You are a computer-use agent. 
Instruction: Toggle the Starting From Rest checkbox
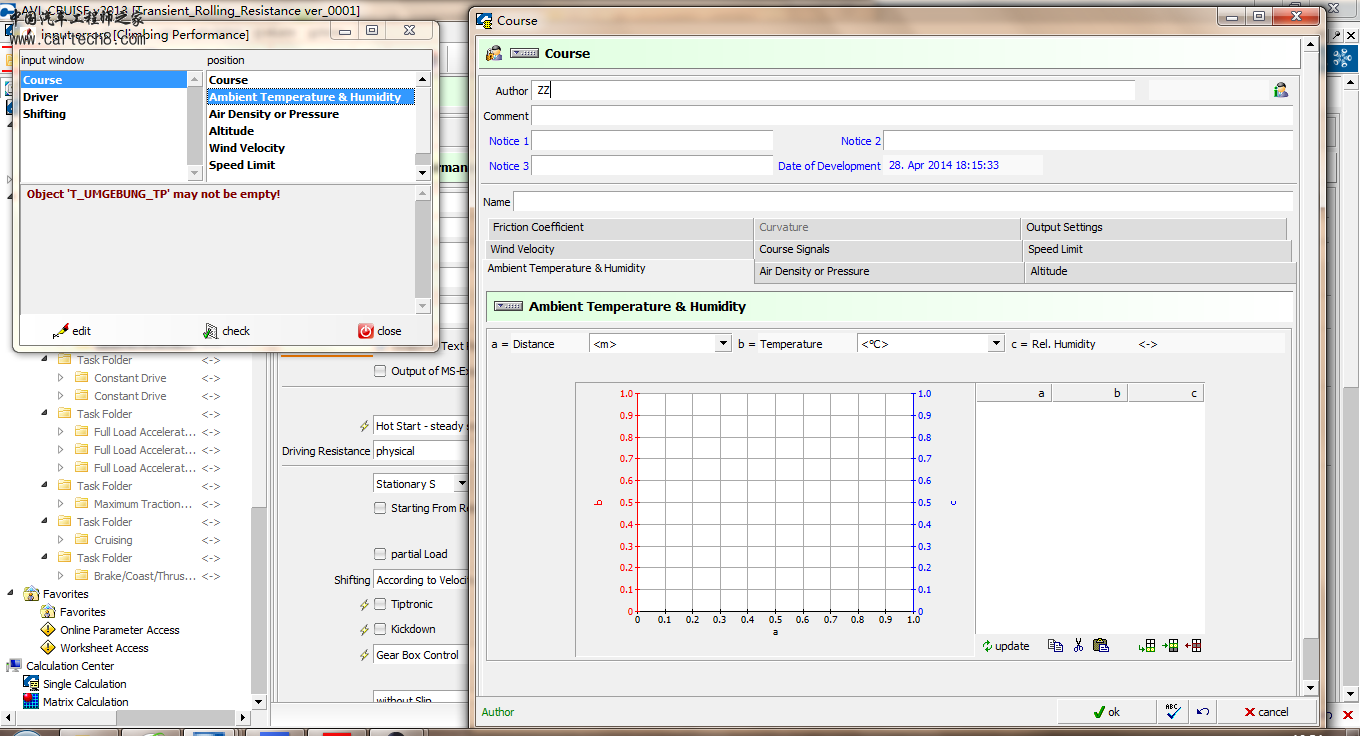coord(380,508)
